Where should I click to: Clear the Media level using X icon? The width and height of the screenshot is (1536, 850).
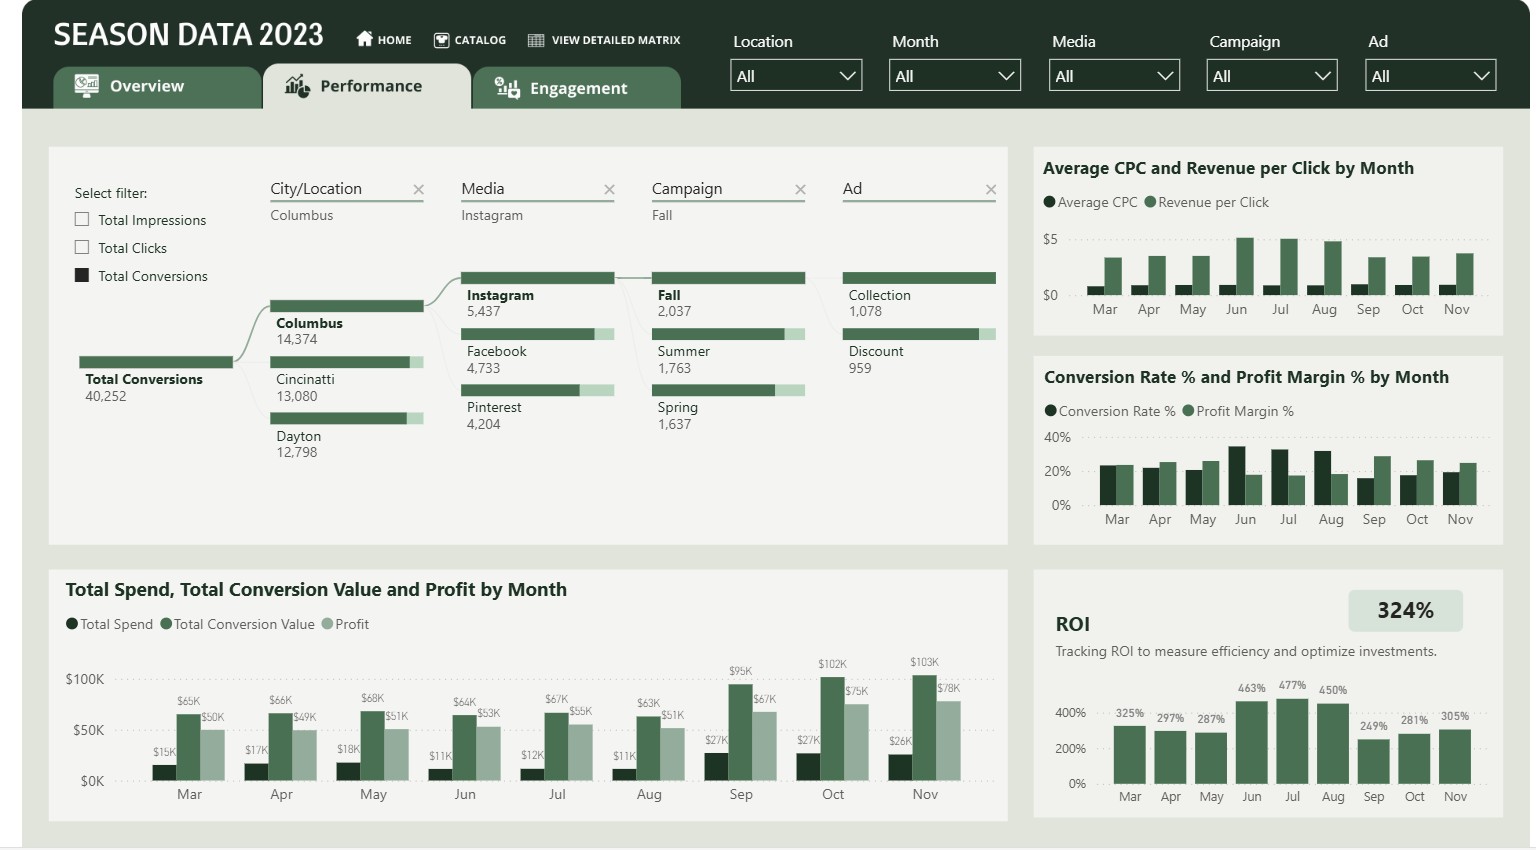pyautogui.click(x=609, y=190)
